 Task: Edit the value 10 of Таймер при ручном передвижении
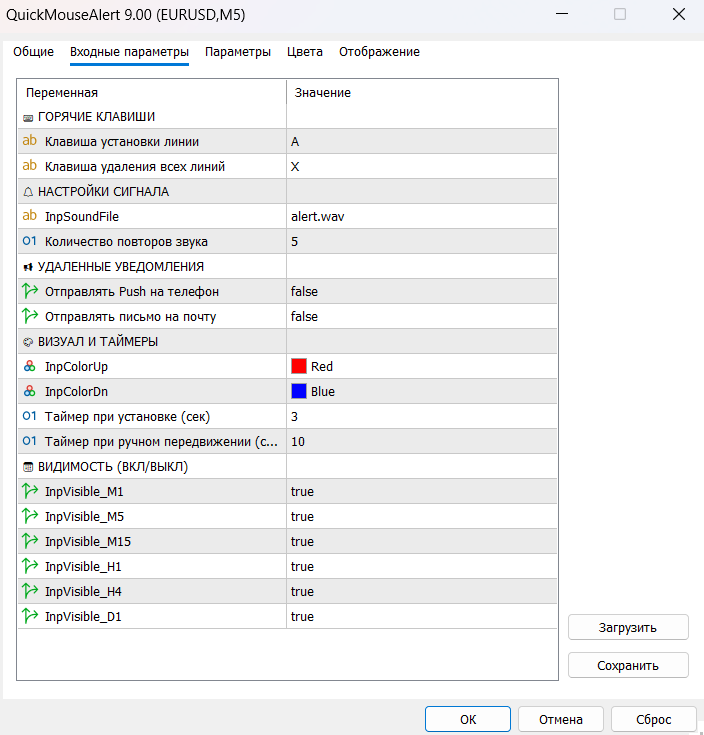(x=422, y=442)
